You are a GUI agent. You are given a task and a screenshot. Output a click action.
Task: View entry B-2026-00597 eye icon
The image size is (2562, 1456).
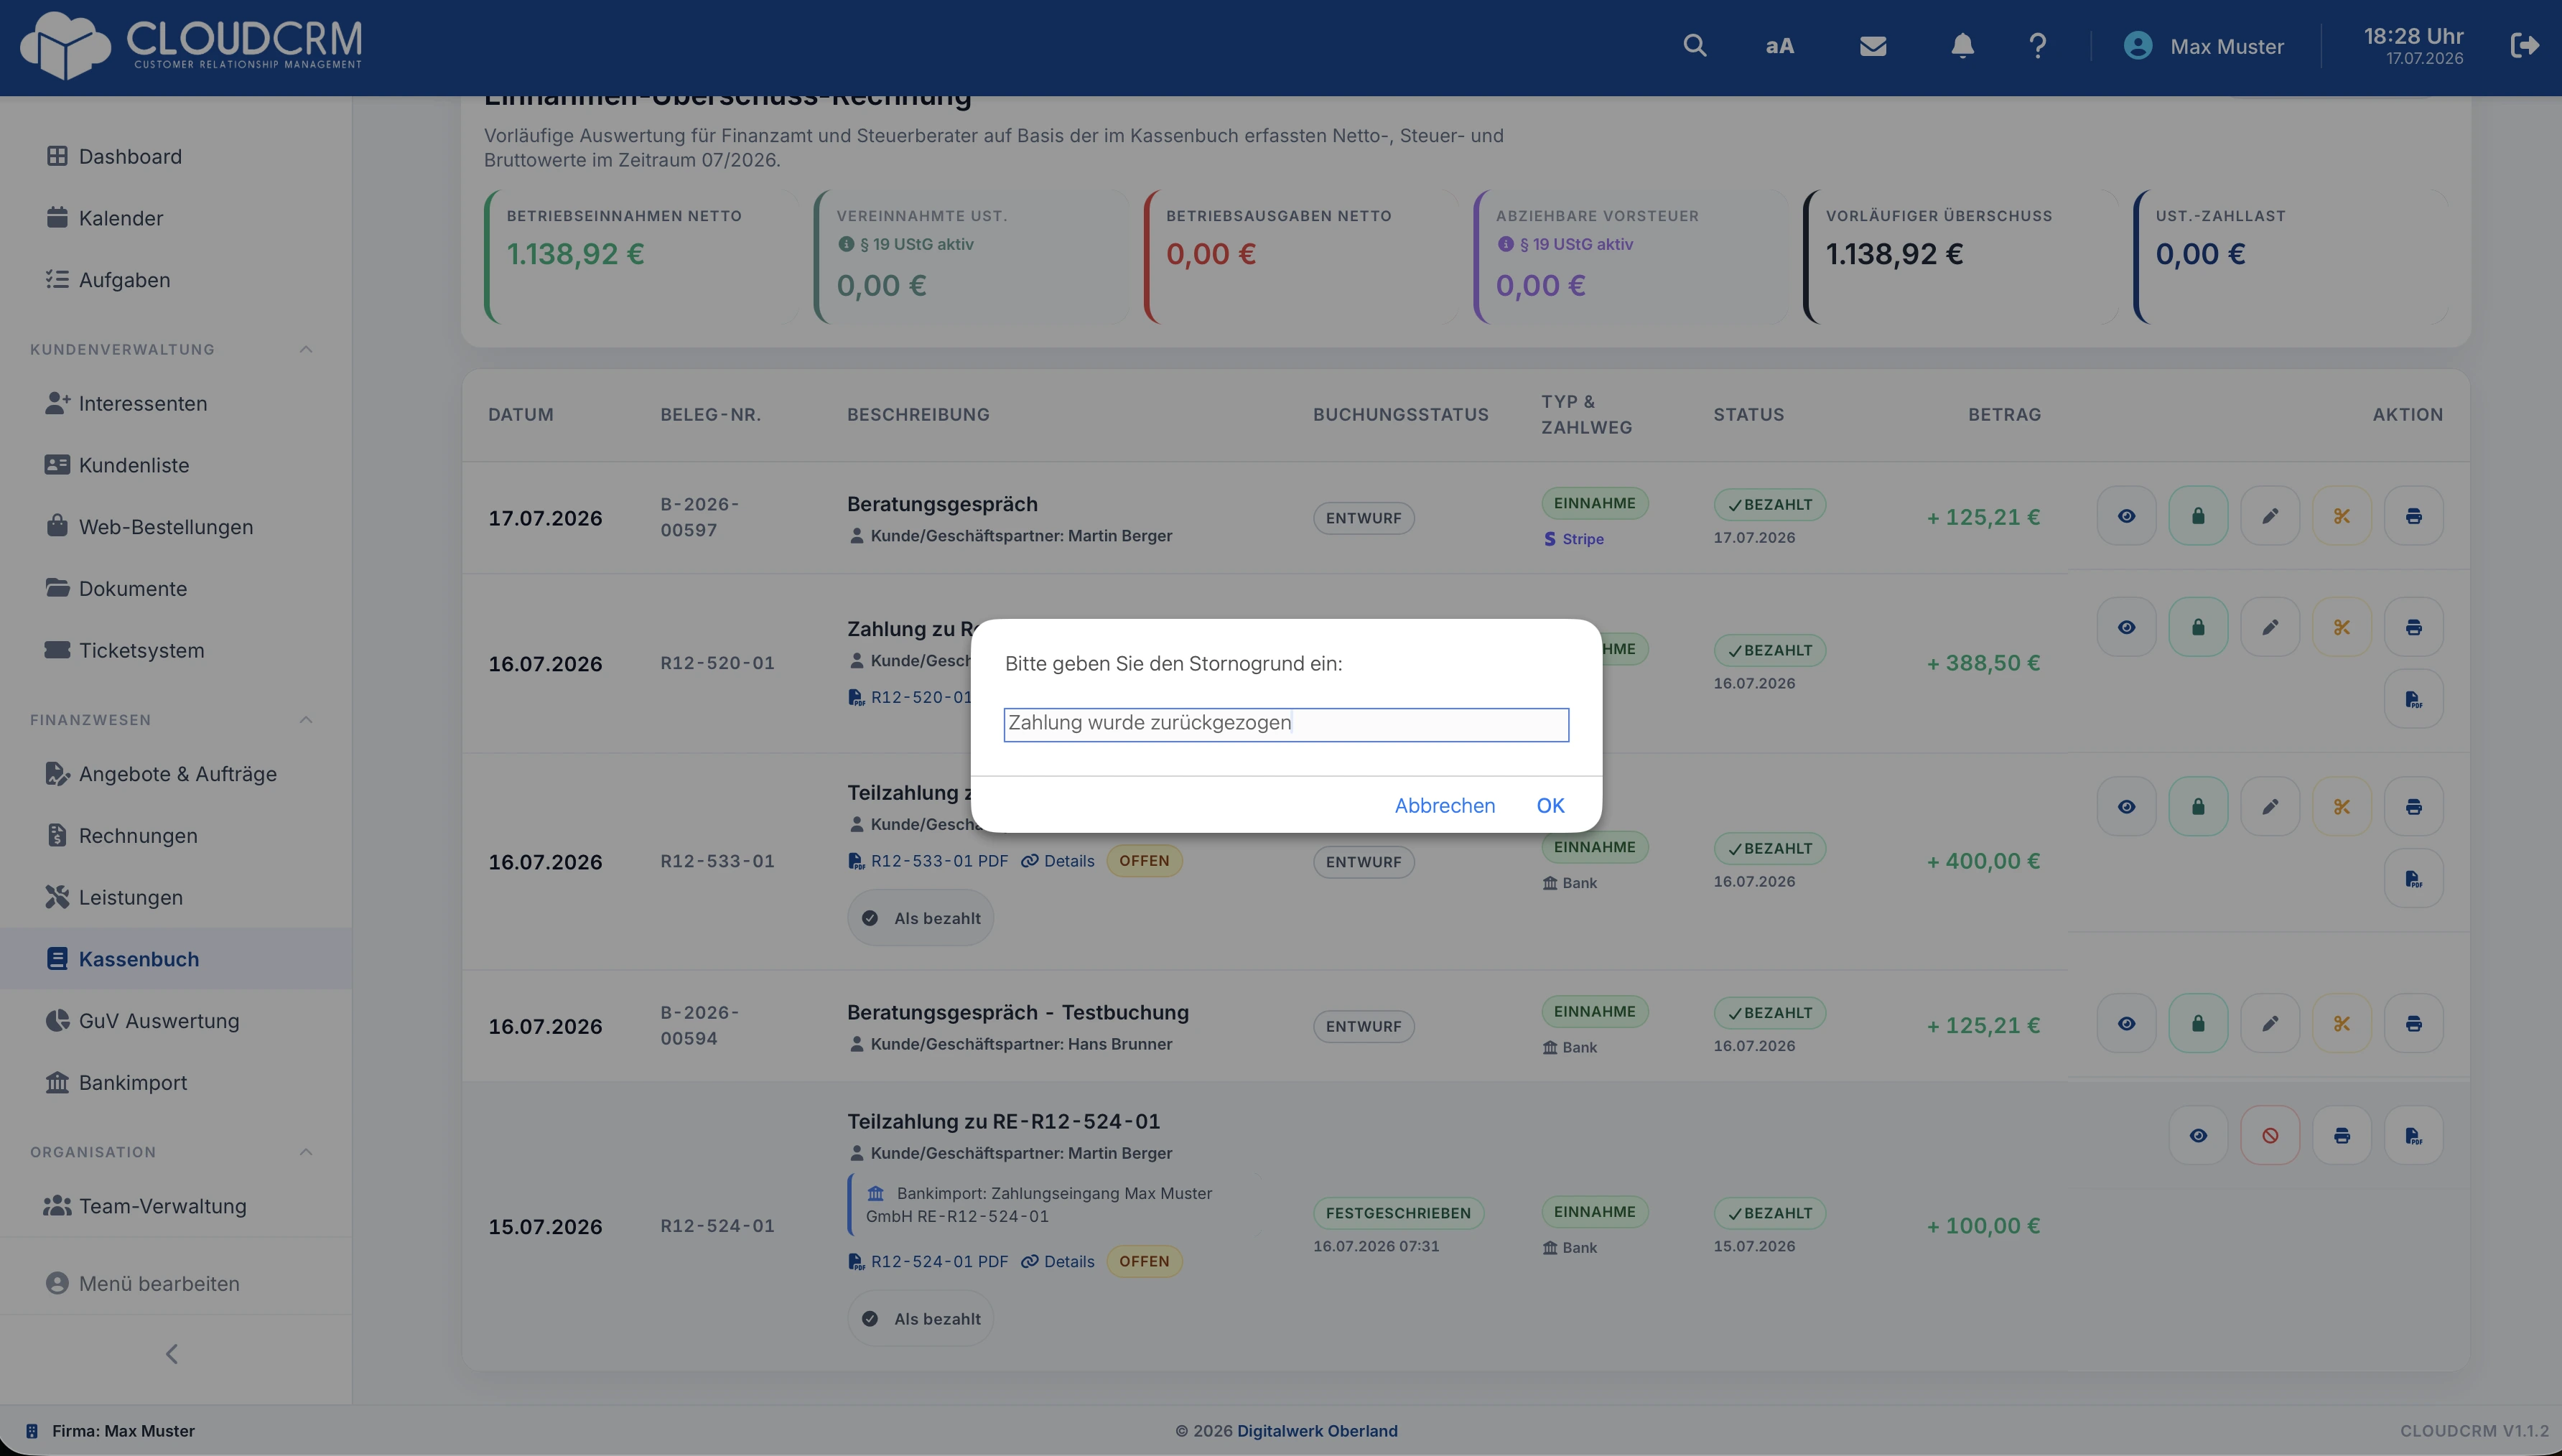(2126, 516)
